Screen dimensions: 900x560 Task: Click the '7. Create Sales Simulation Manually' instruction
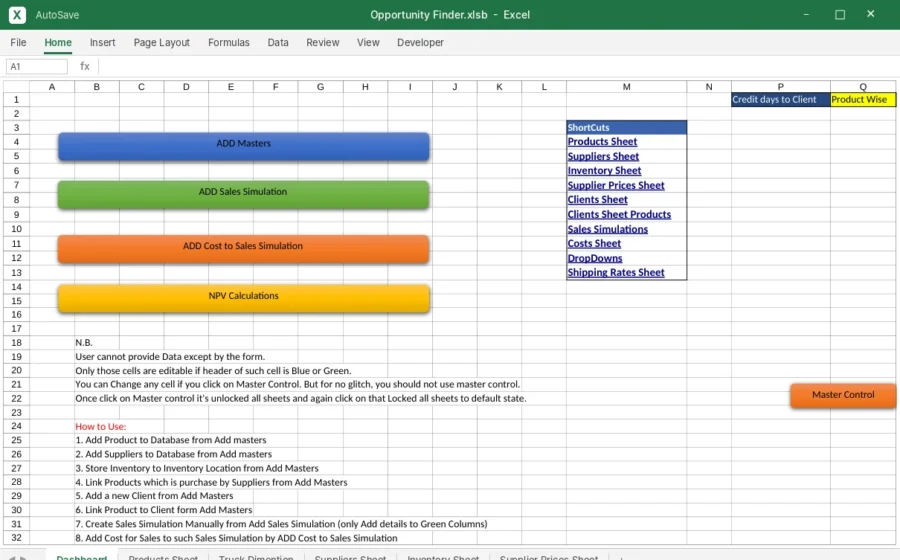point(281,524)
